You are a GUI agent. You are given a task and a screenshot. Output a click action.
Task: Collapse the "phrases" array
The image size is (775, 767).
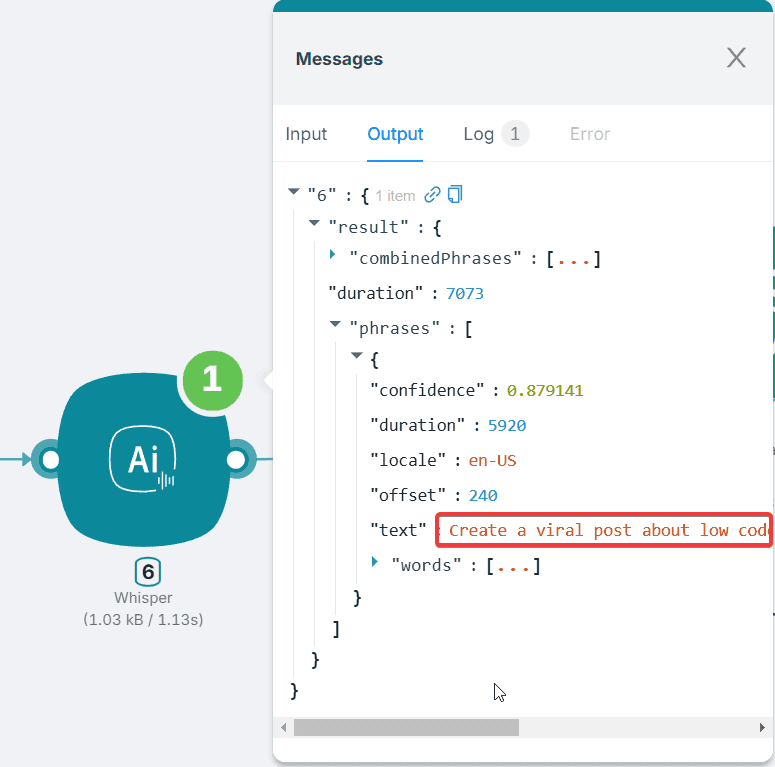335,326
